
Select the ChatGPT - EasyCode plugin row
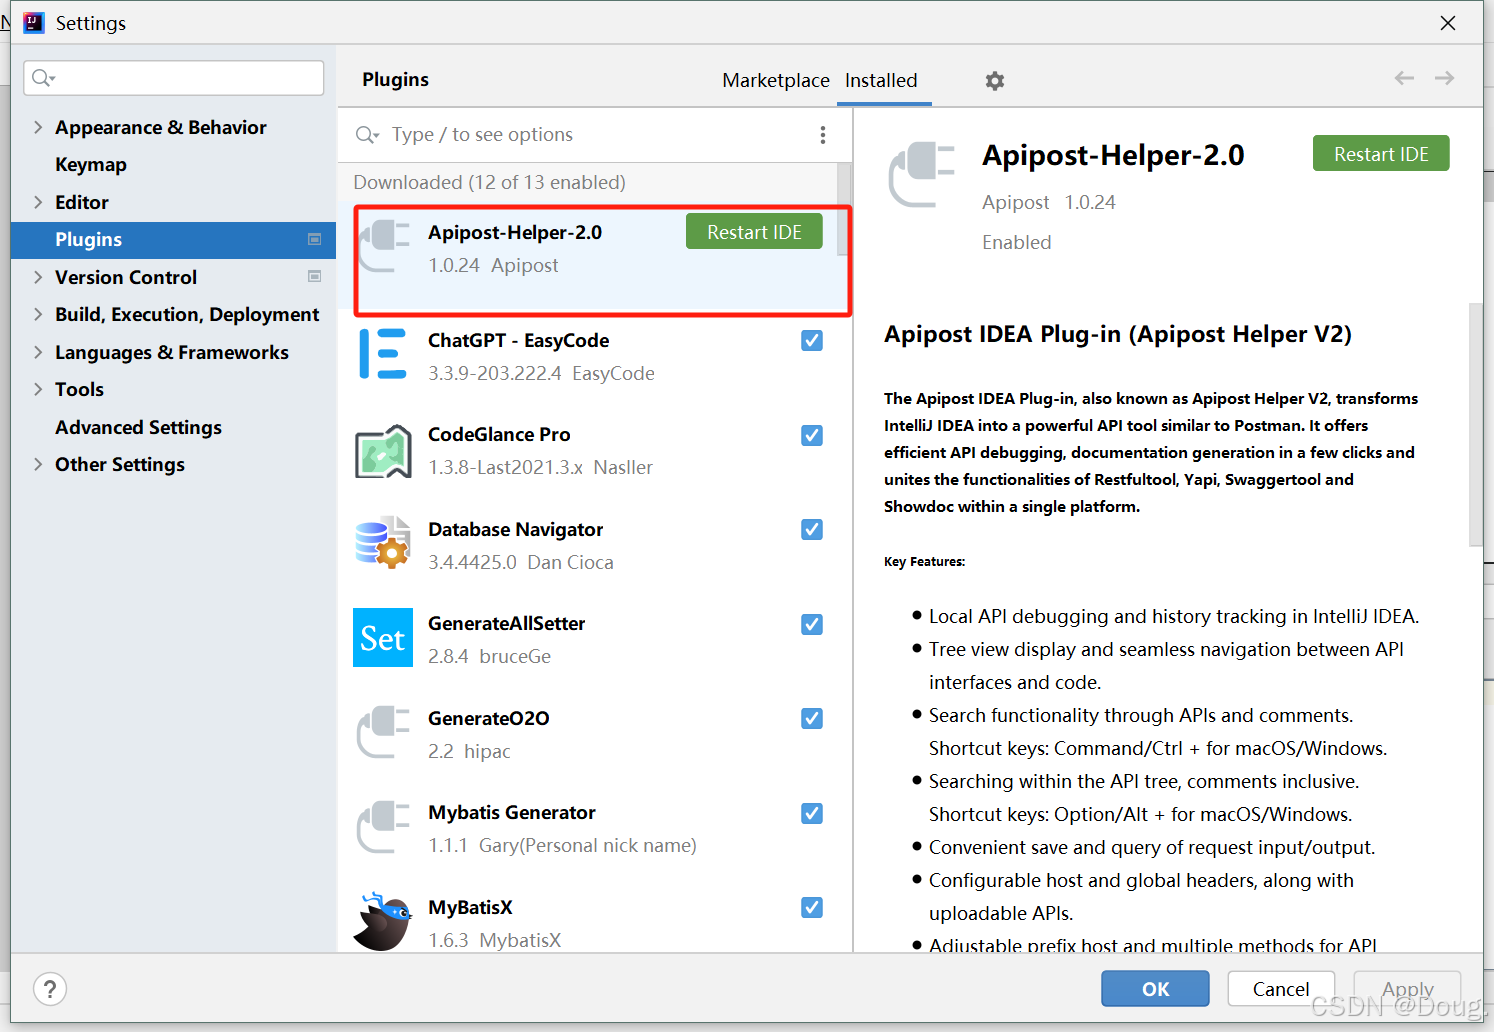point(594,356)
